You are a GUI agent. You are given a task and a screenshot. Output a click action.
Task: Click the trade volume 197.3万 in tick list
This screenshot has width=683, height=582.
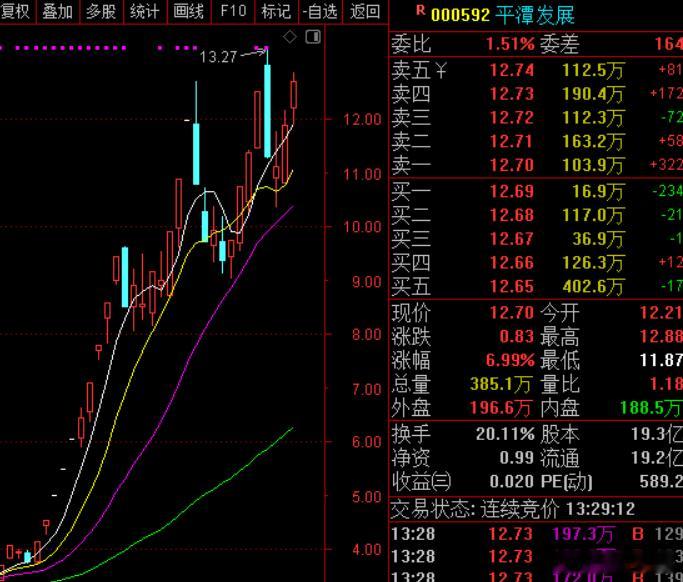click(584, 535)
